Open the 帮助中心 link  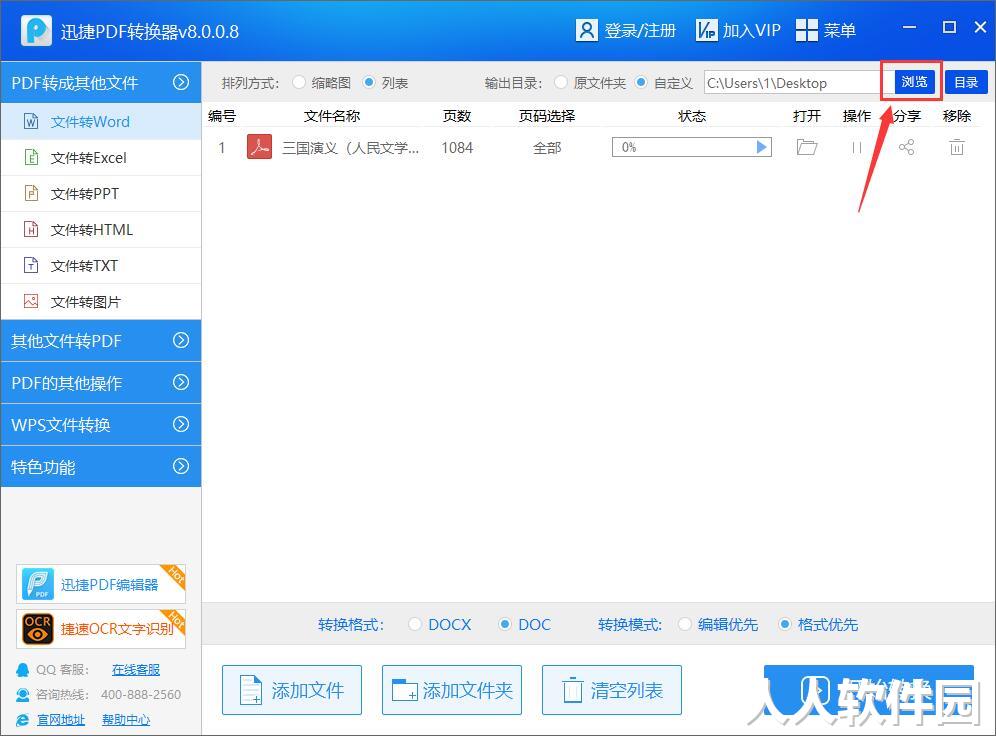[126, 720]
